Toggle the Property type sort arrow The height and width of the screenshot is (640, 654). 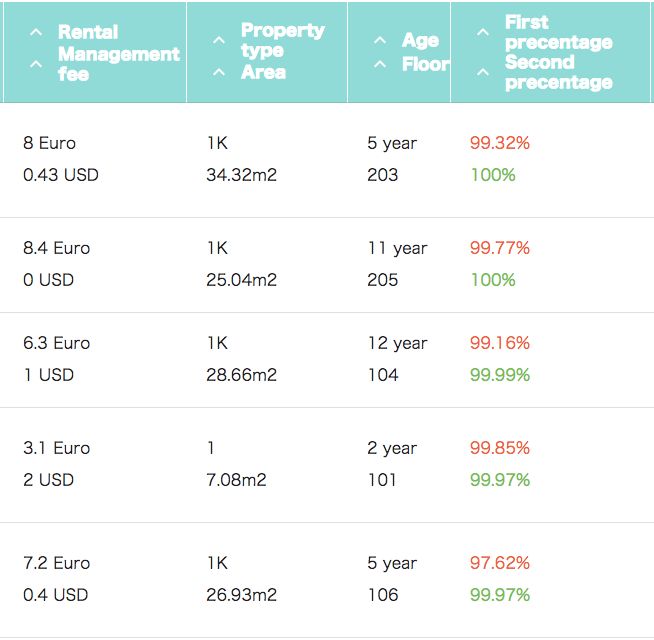[219, 40]
